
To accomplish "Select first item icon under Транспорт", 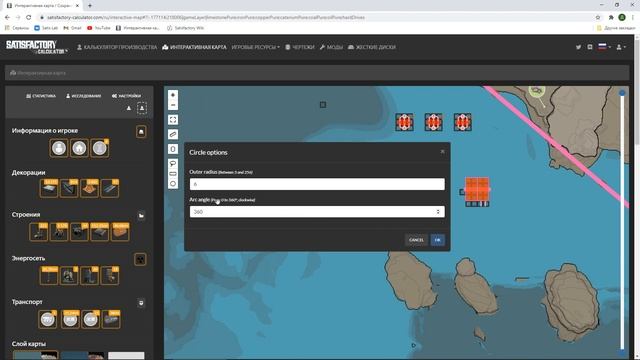I will 47,319.
